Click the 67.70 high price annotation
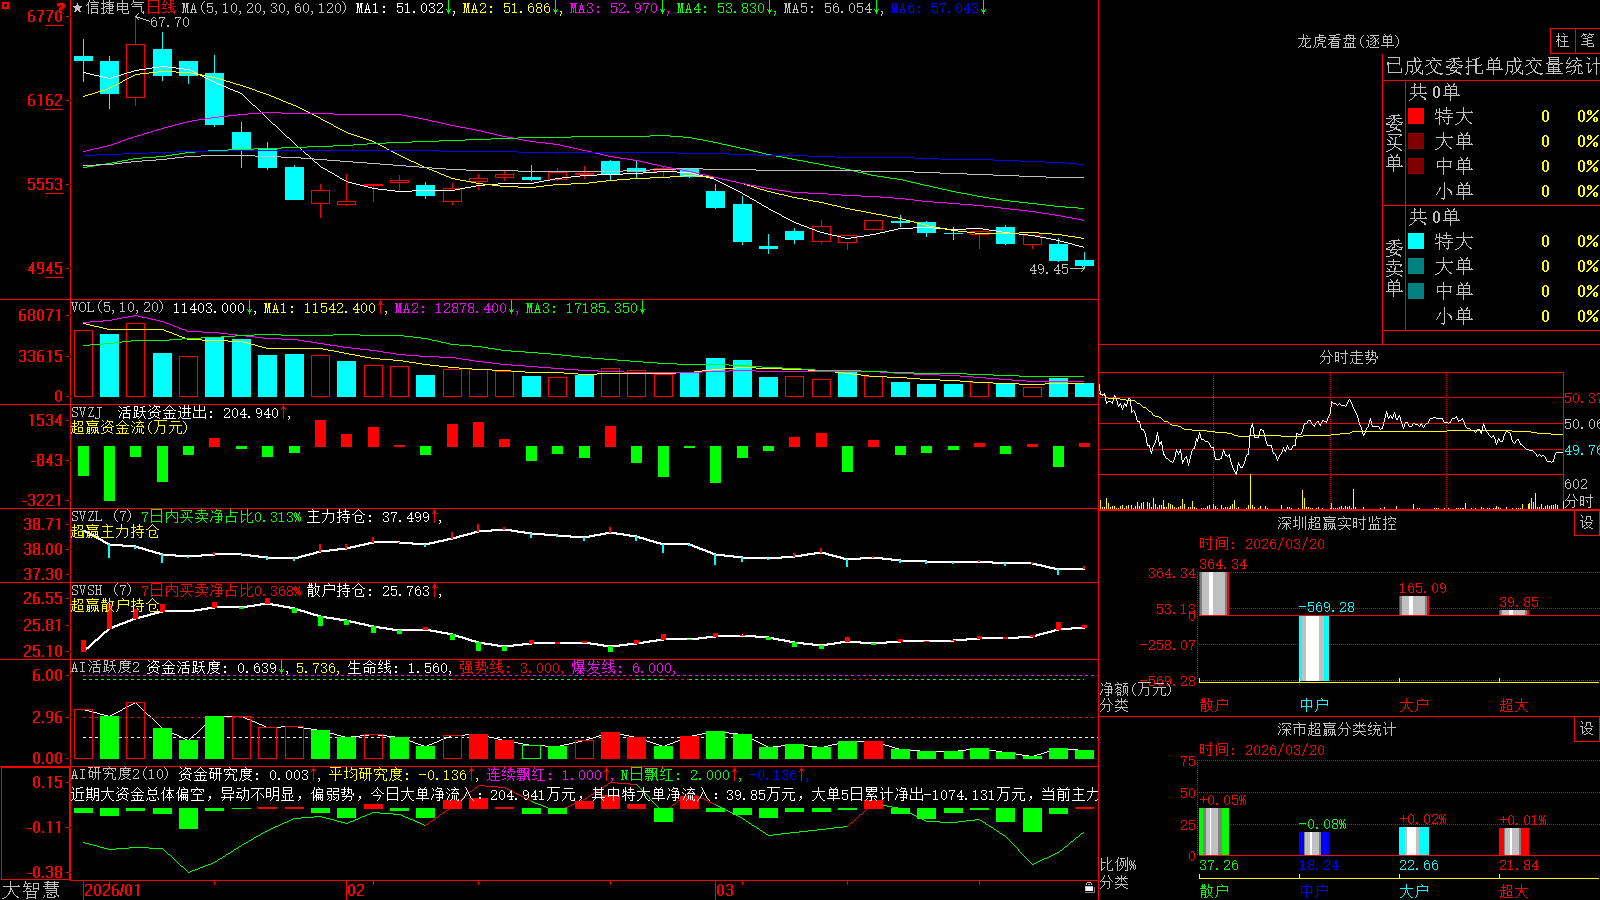 click(170, 22)
